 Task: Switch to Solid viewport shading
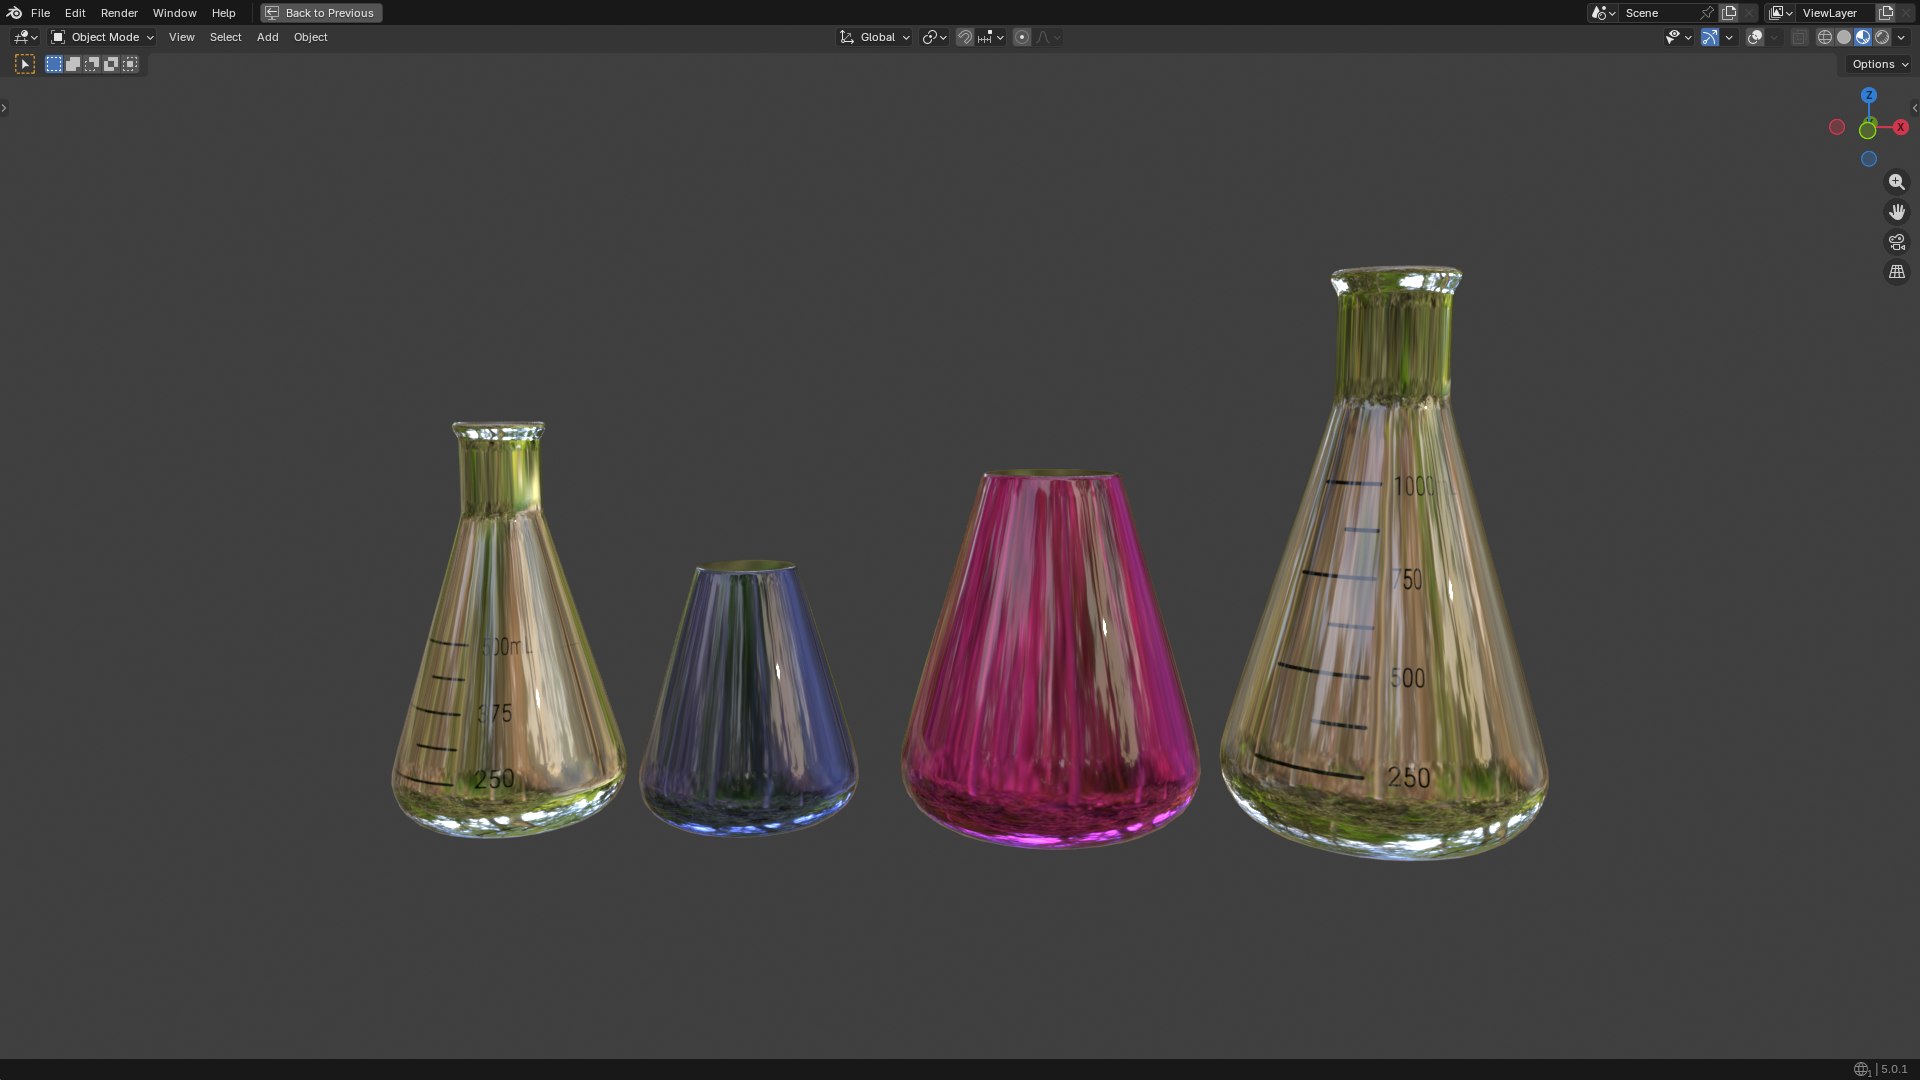coord(1844,37)
